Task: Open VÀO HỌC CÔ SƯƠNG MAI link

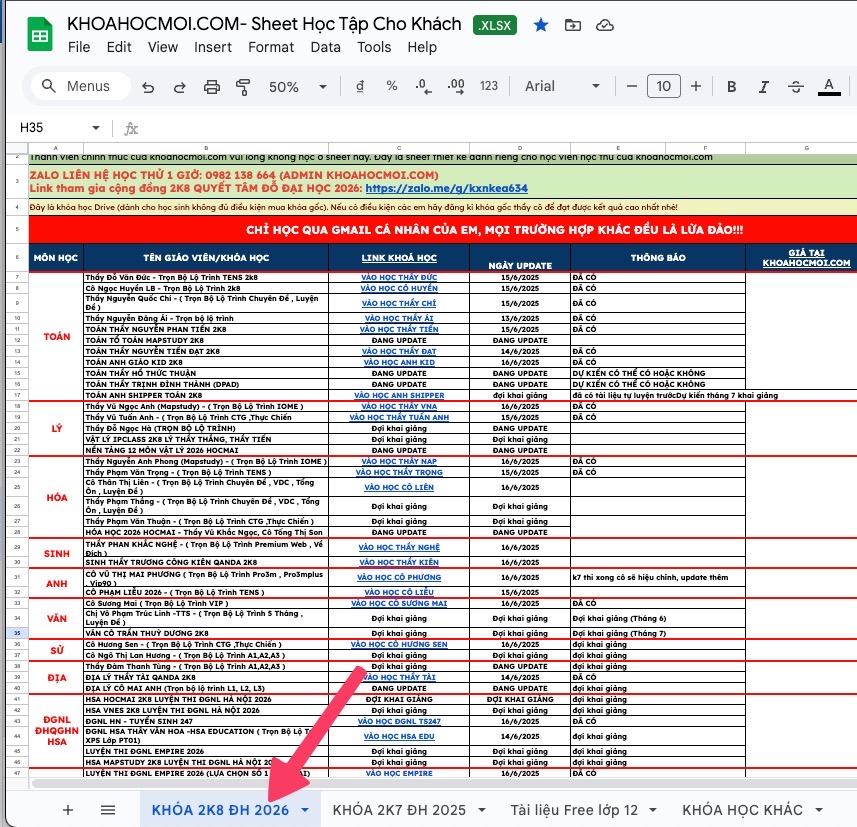Action: (x=399, y=603)
